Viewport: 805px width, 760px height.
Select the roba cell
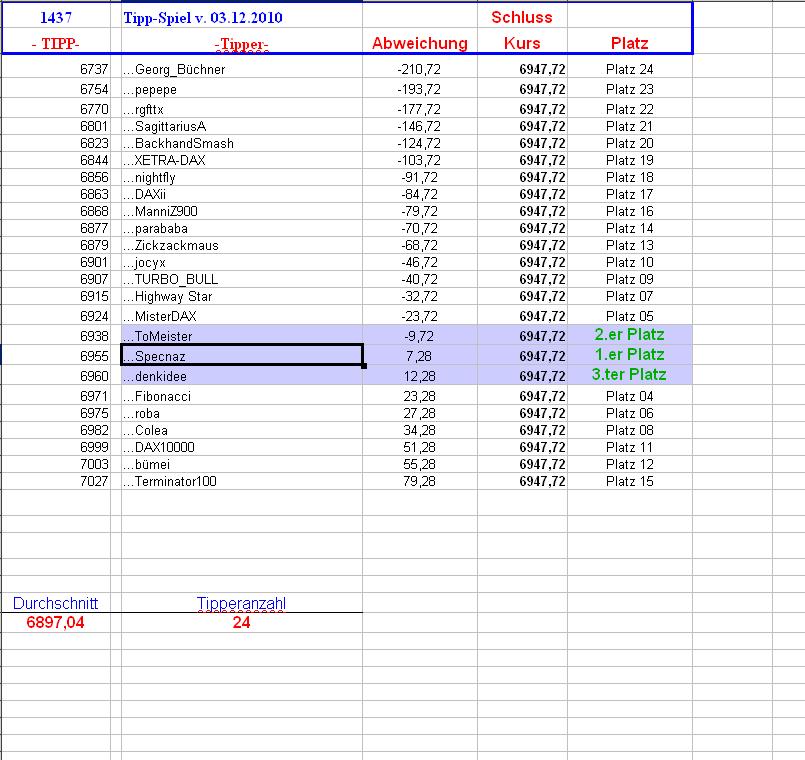pos(242,413)
